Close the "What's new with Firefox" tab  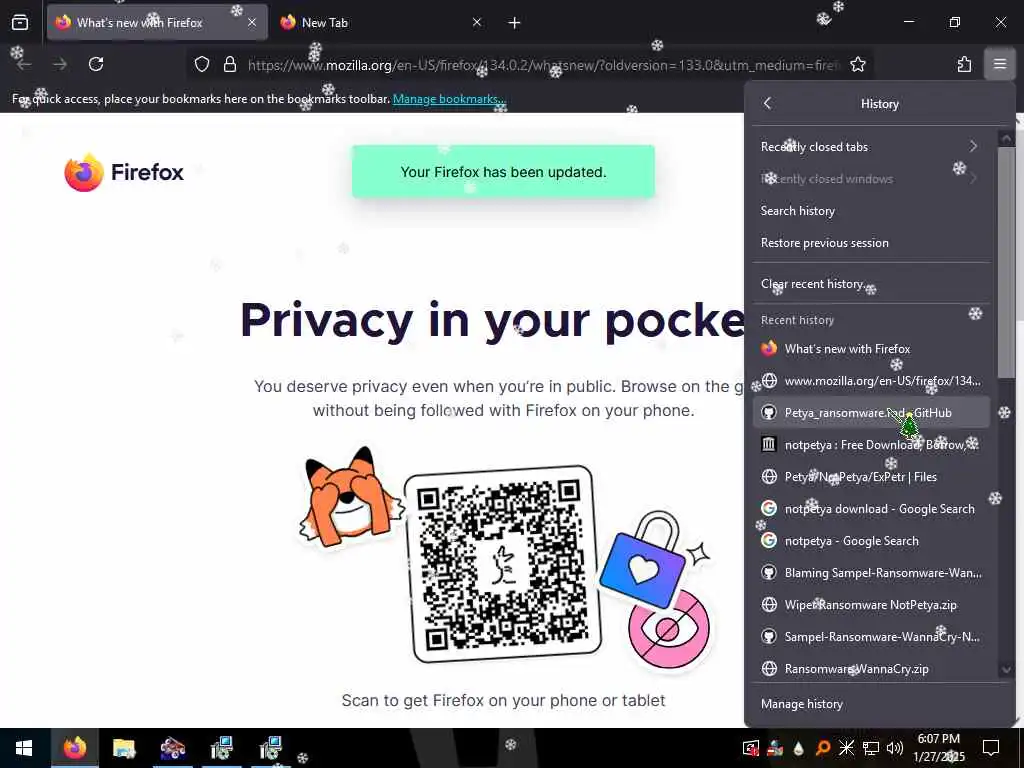[252, 23]
